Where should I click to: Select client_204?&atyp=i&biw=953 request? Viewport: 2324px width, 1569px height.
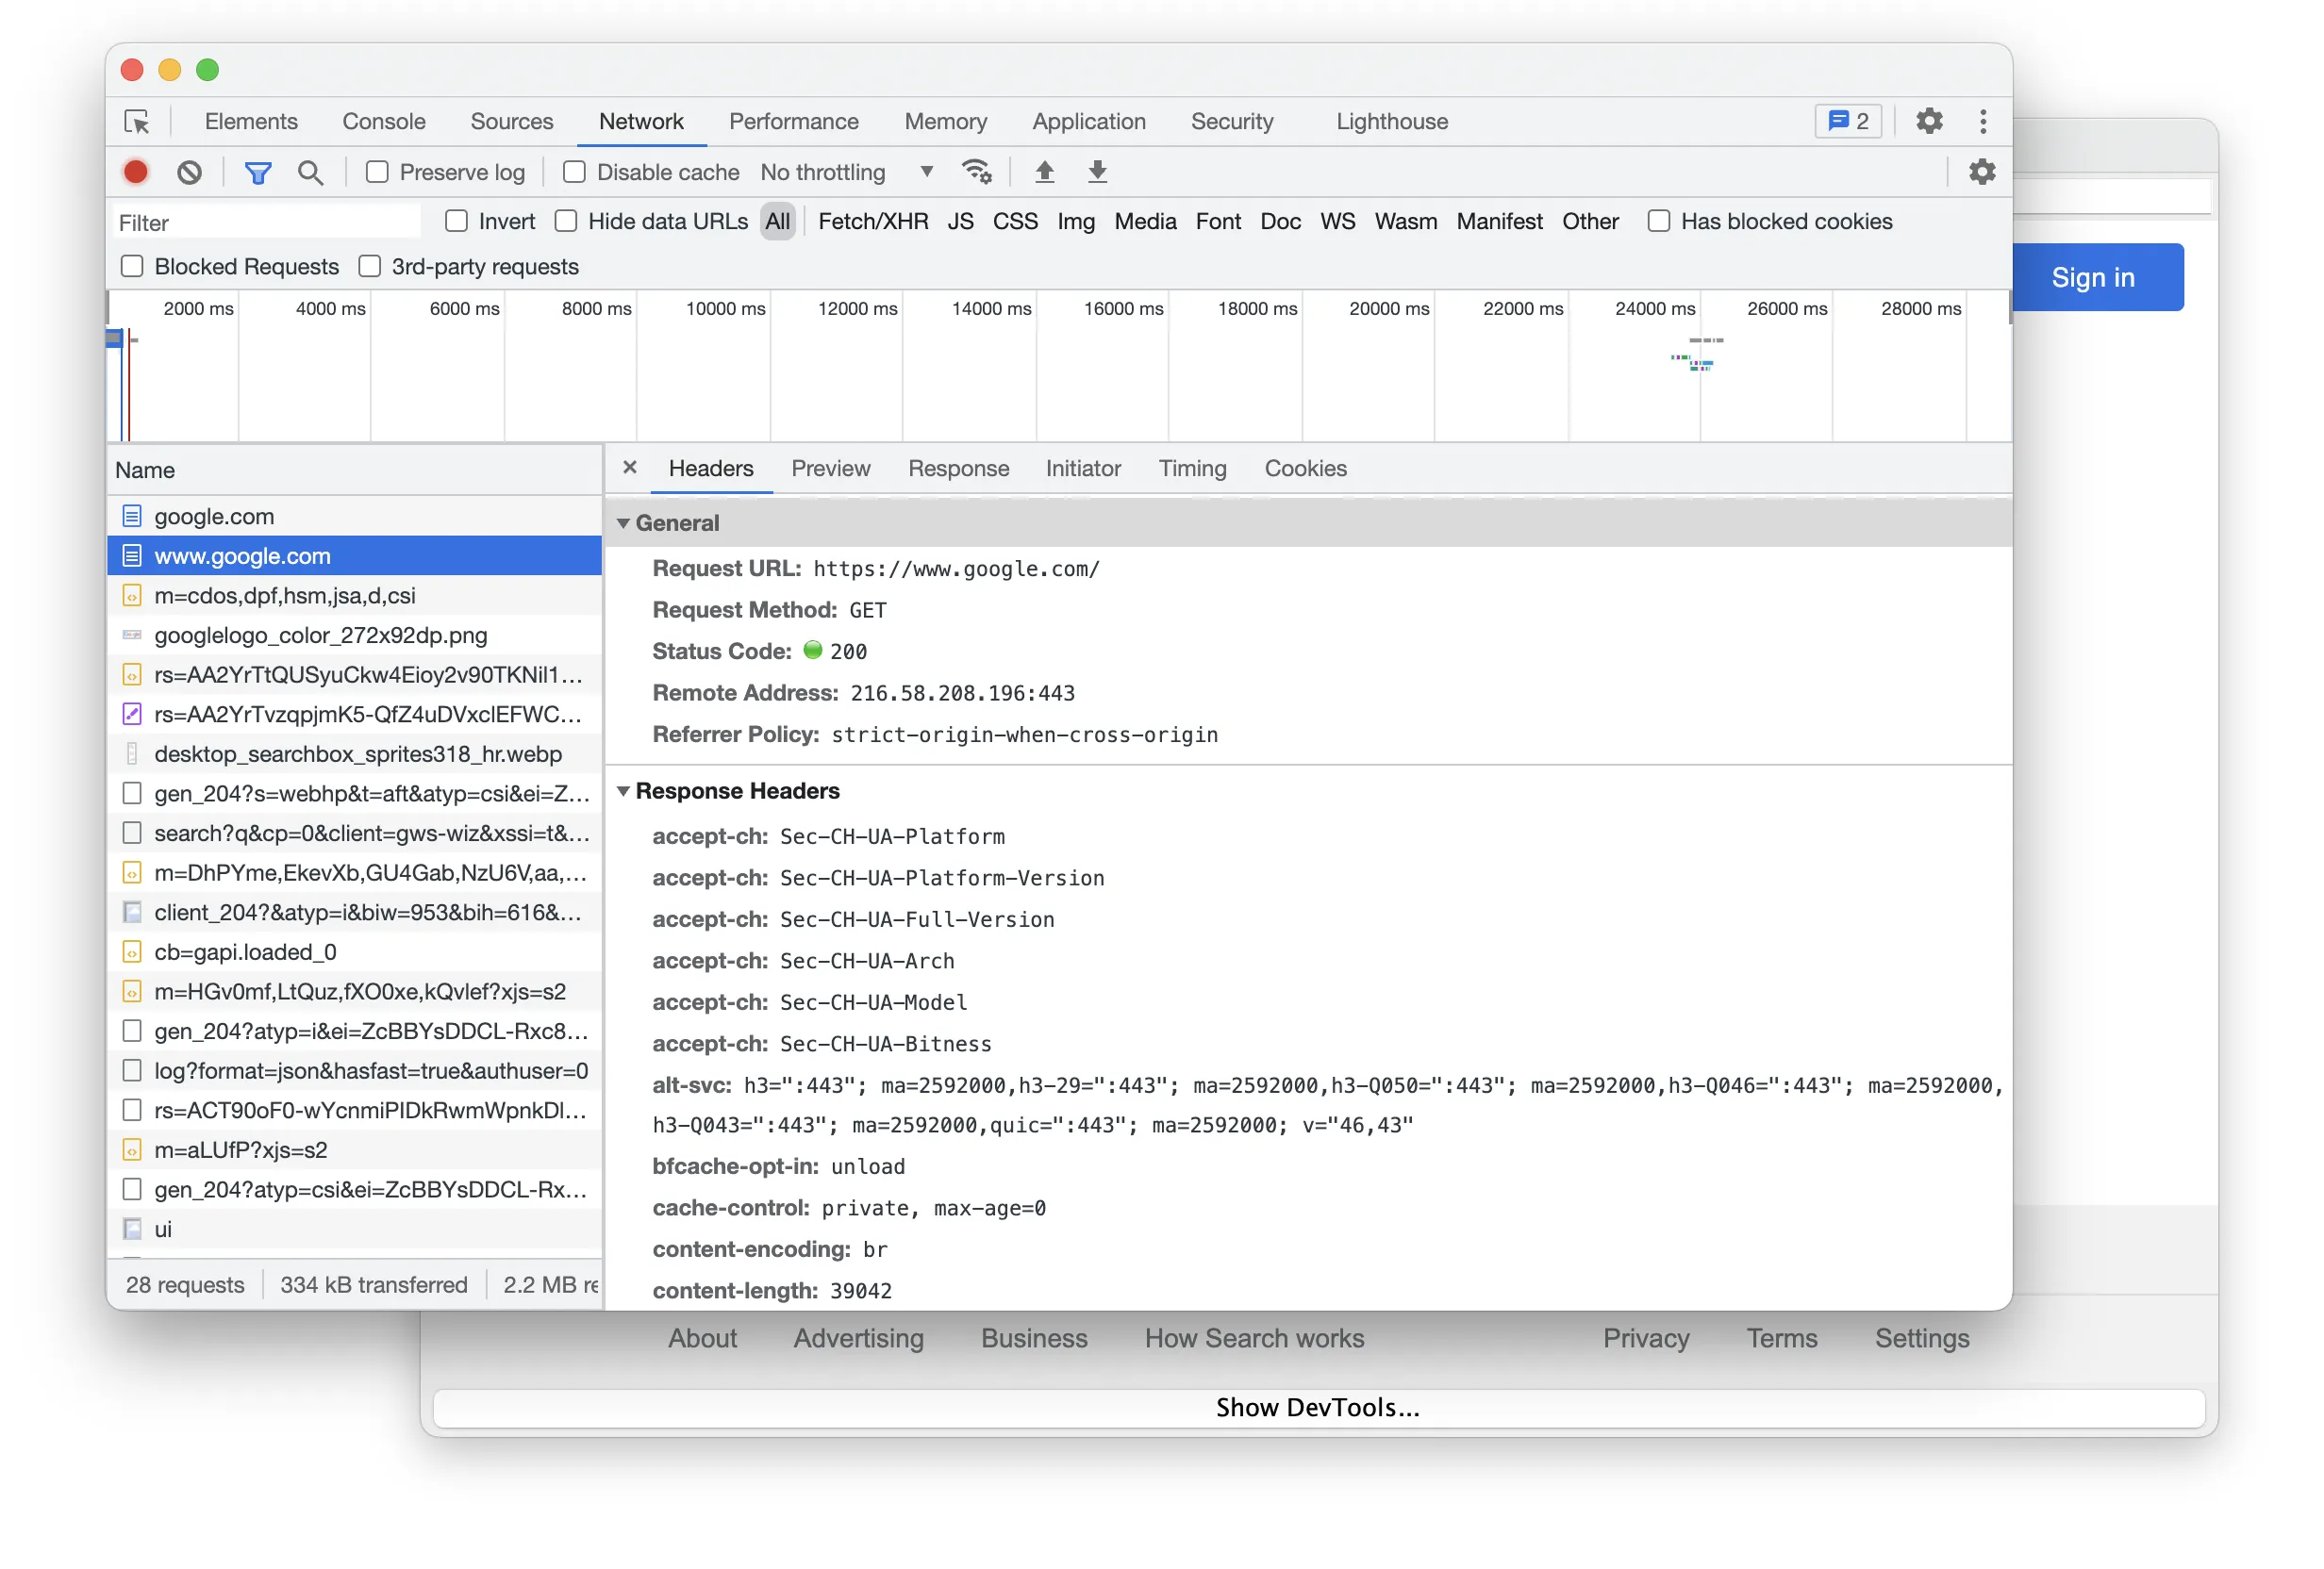pos(354,912)
